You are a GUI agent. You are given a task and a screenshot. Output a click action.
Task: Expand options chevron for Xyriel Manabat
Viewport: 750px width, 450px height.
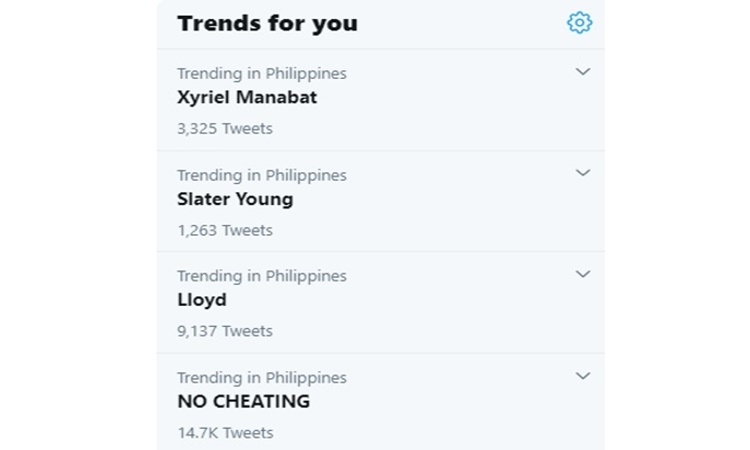pyautogui.click(x=583, y=72)
